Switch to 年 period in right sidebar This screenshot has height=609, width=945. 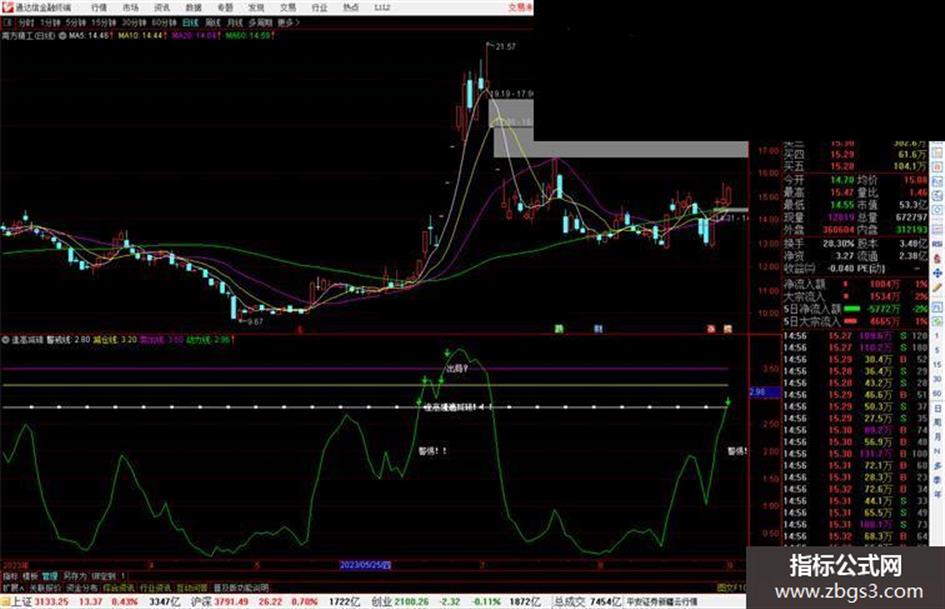coord(938,495)
